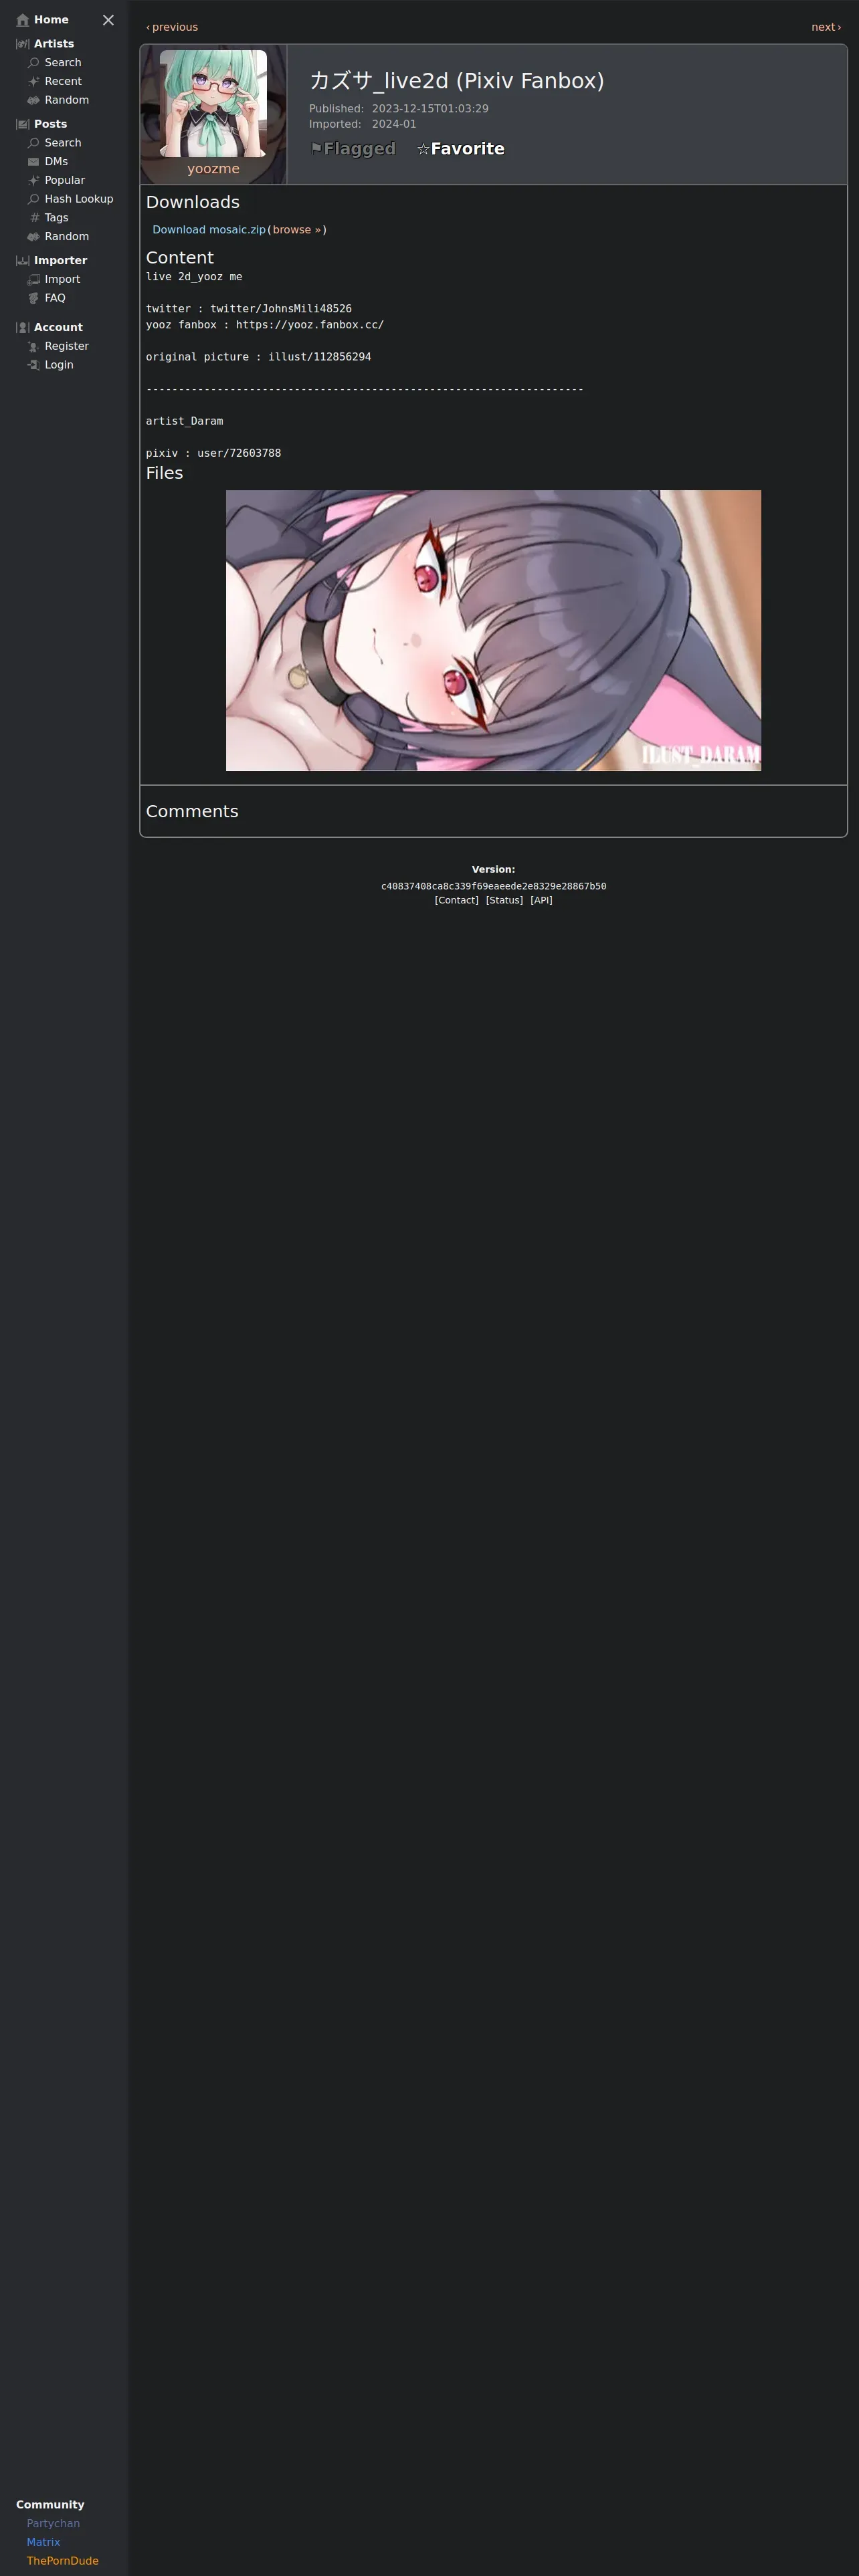859x2576 pixels.
Task: Open Popular posts link
Action: (x=65, y=180)
